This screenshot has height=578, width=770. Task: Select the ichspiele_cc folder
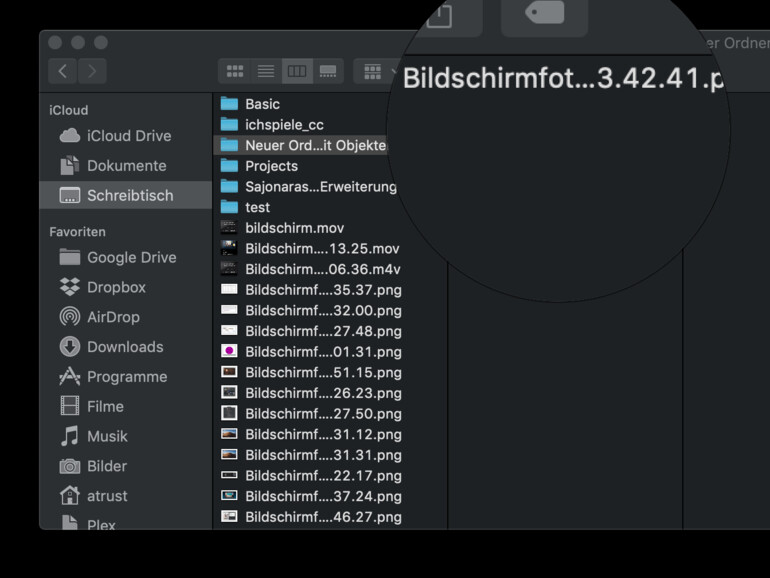[x=284, y=125]
